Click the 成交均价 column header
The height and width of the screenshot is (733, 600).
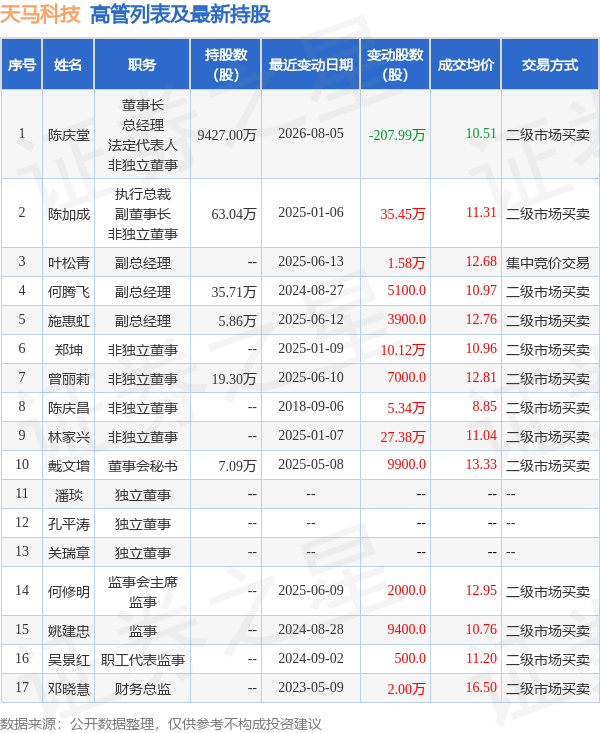(x=466, y=65)
